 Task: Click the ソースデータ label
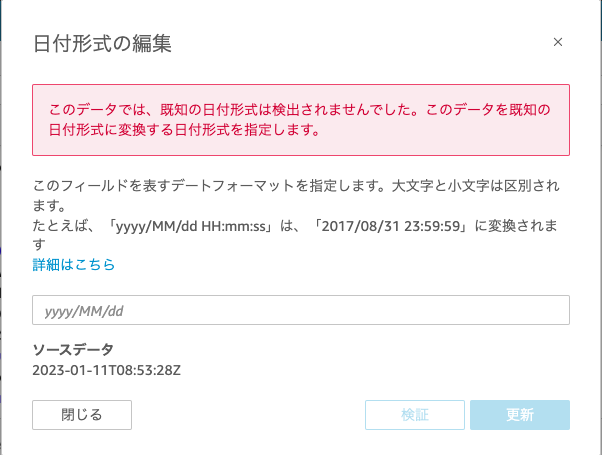pos(73,350)
